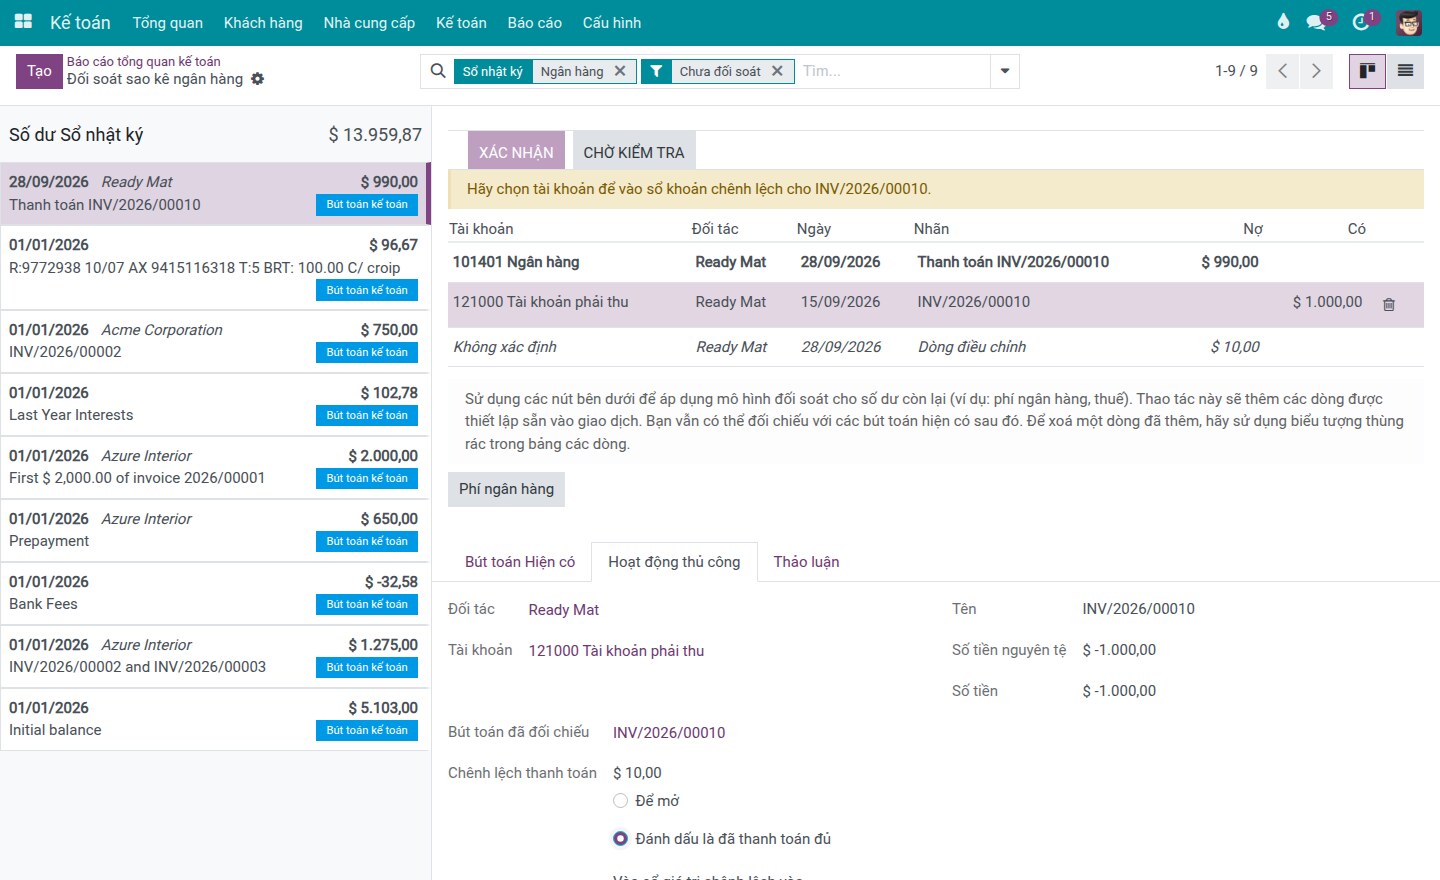The width and height of the screenshot is (1440, 880).
Task: Open the apps grid menu icon
Action: (x=24, y=21)
